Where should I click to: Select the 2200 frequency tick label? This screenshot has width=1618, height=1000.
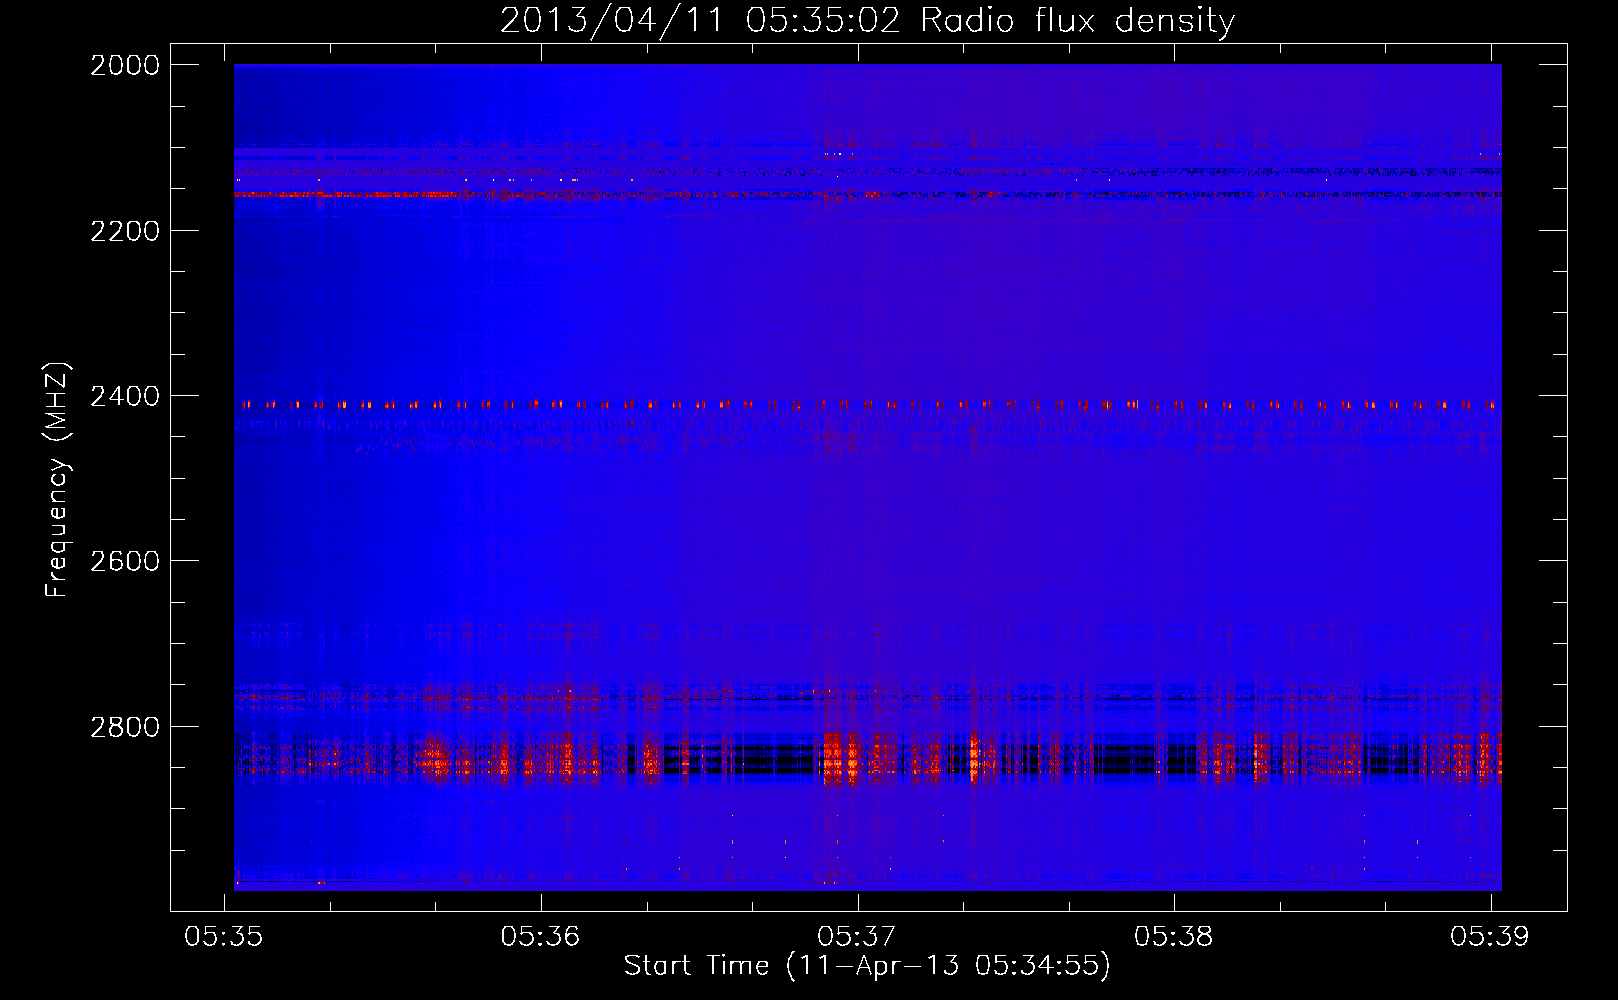[125, 231]
